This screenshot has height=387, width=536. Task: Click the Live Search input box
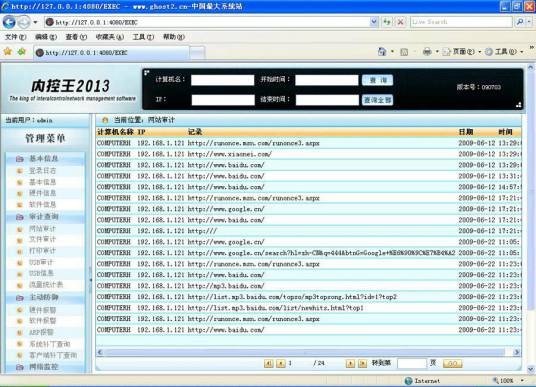point(461,22)
